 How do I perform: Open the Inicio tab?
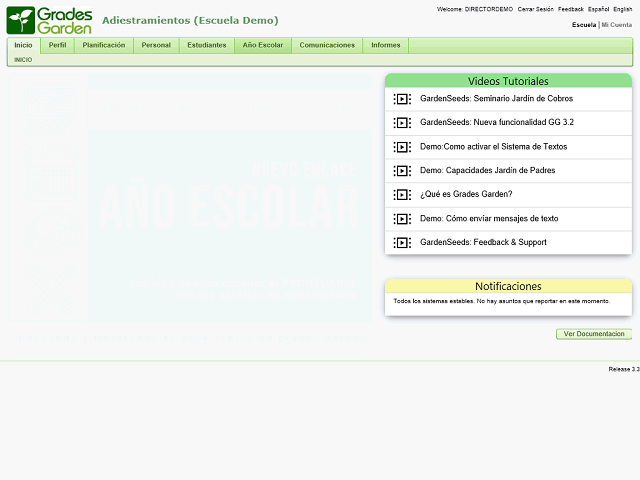click(23, 45)
